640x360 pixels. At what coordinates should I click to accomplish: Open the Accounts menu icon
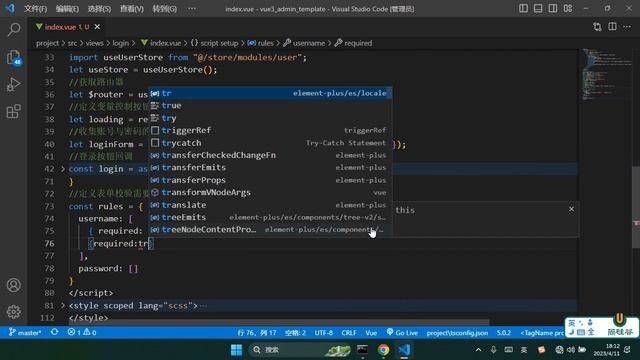point(13,285)
